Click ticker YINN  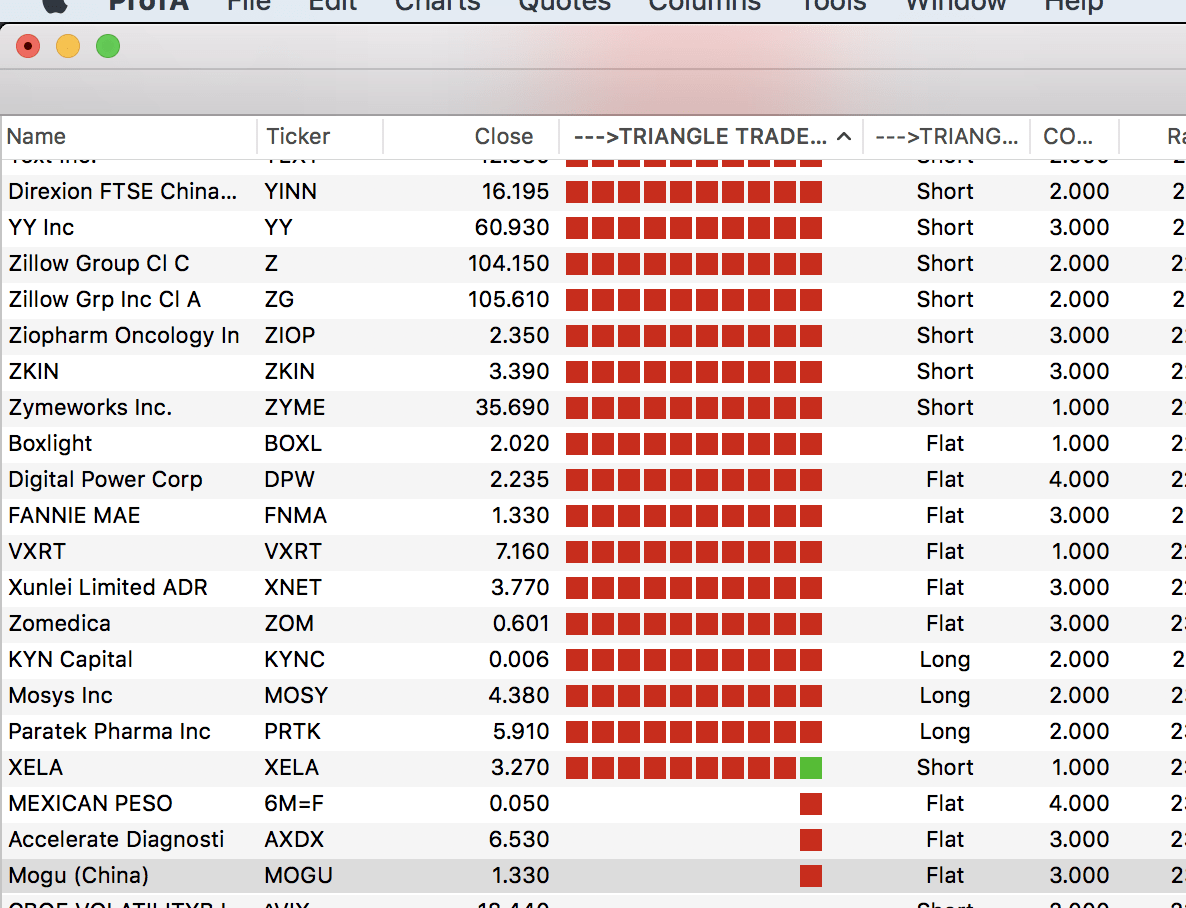[x=290, y=191]
